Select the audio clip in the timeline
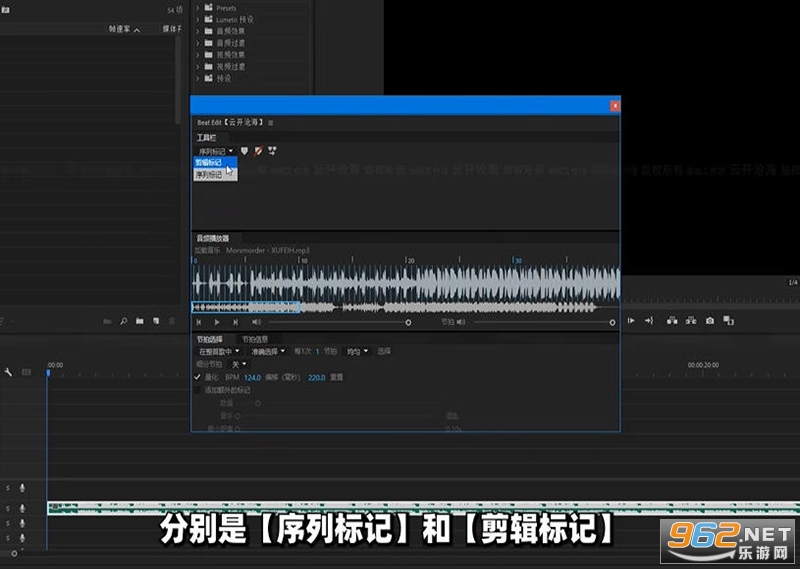 423,508
